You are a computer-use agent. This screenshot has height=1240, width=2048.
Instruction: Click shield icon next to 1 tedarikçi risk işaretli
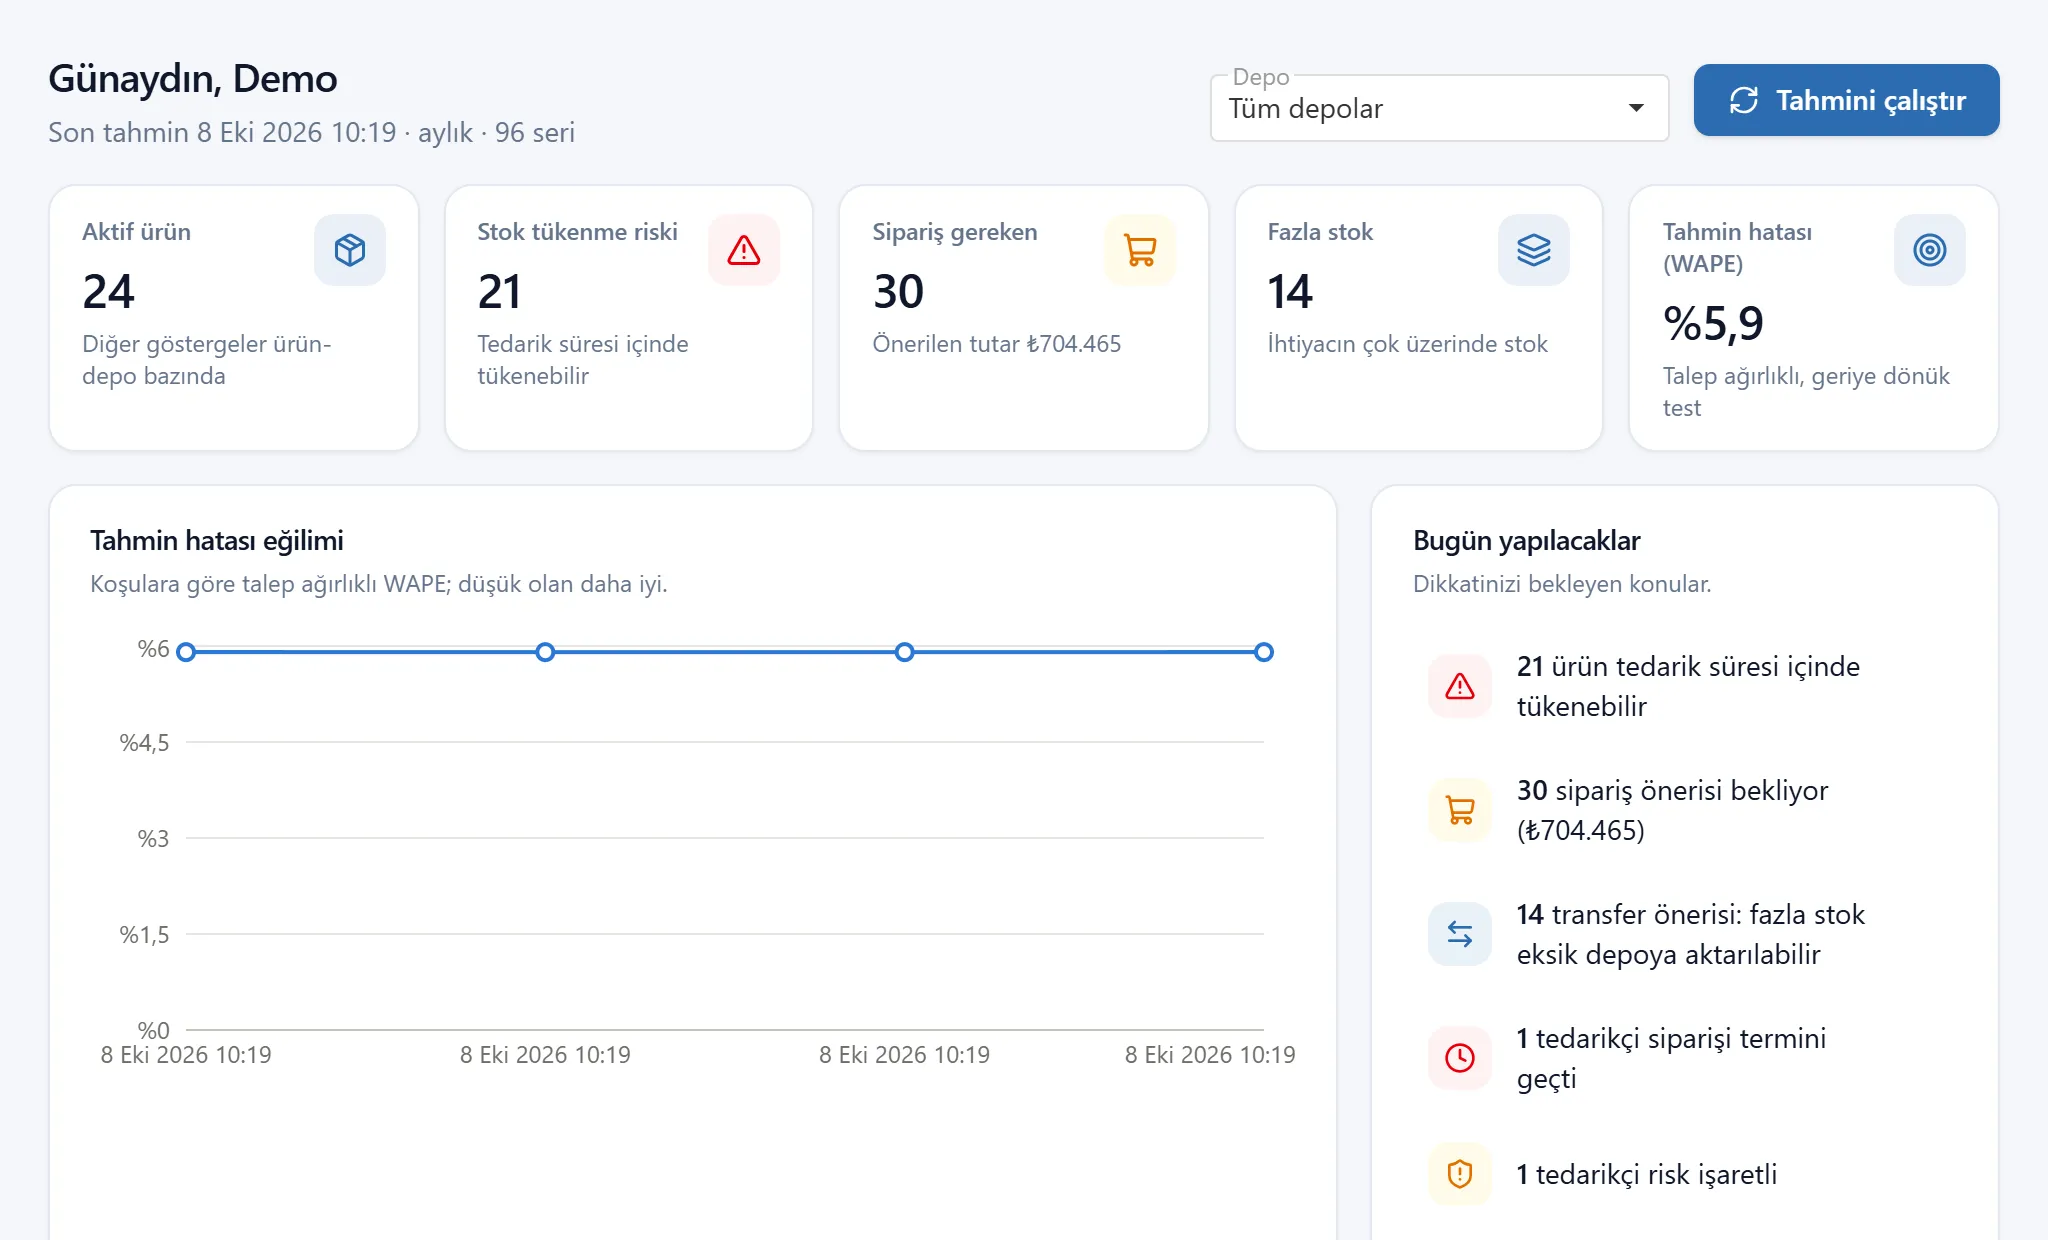pyautogui.click(x=1460, y=1174)
